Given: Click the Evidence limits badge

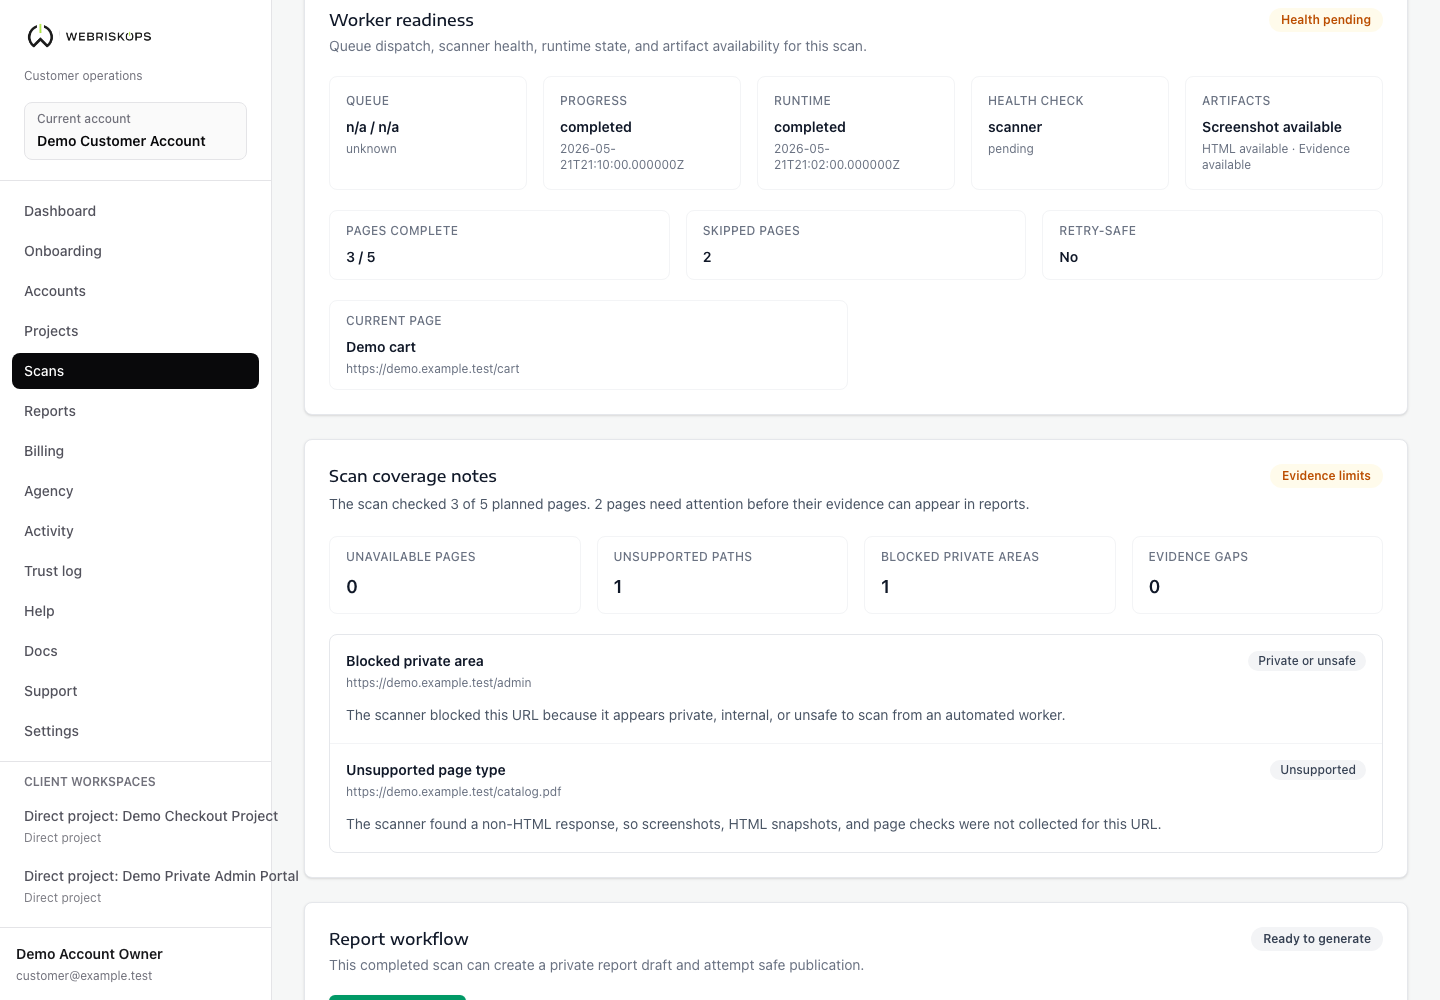Looking at the screenshot, I should [x=1326, y=476].
